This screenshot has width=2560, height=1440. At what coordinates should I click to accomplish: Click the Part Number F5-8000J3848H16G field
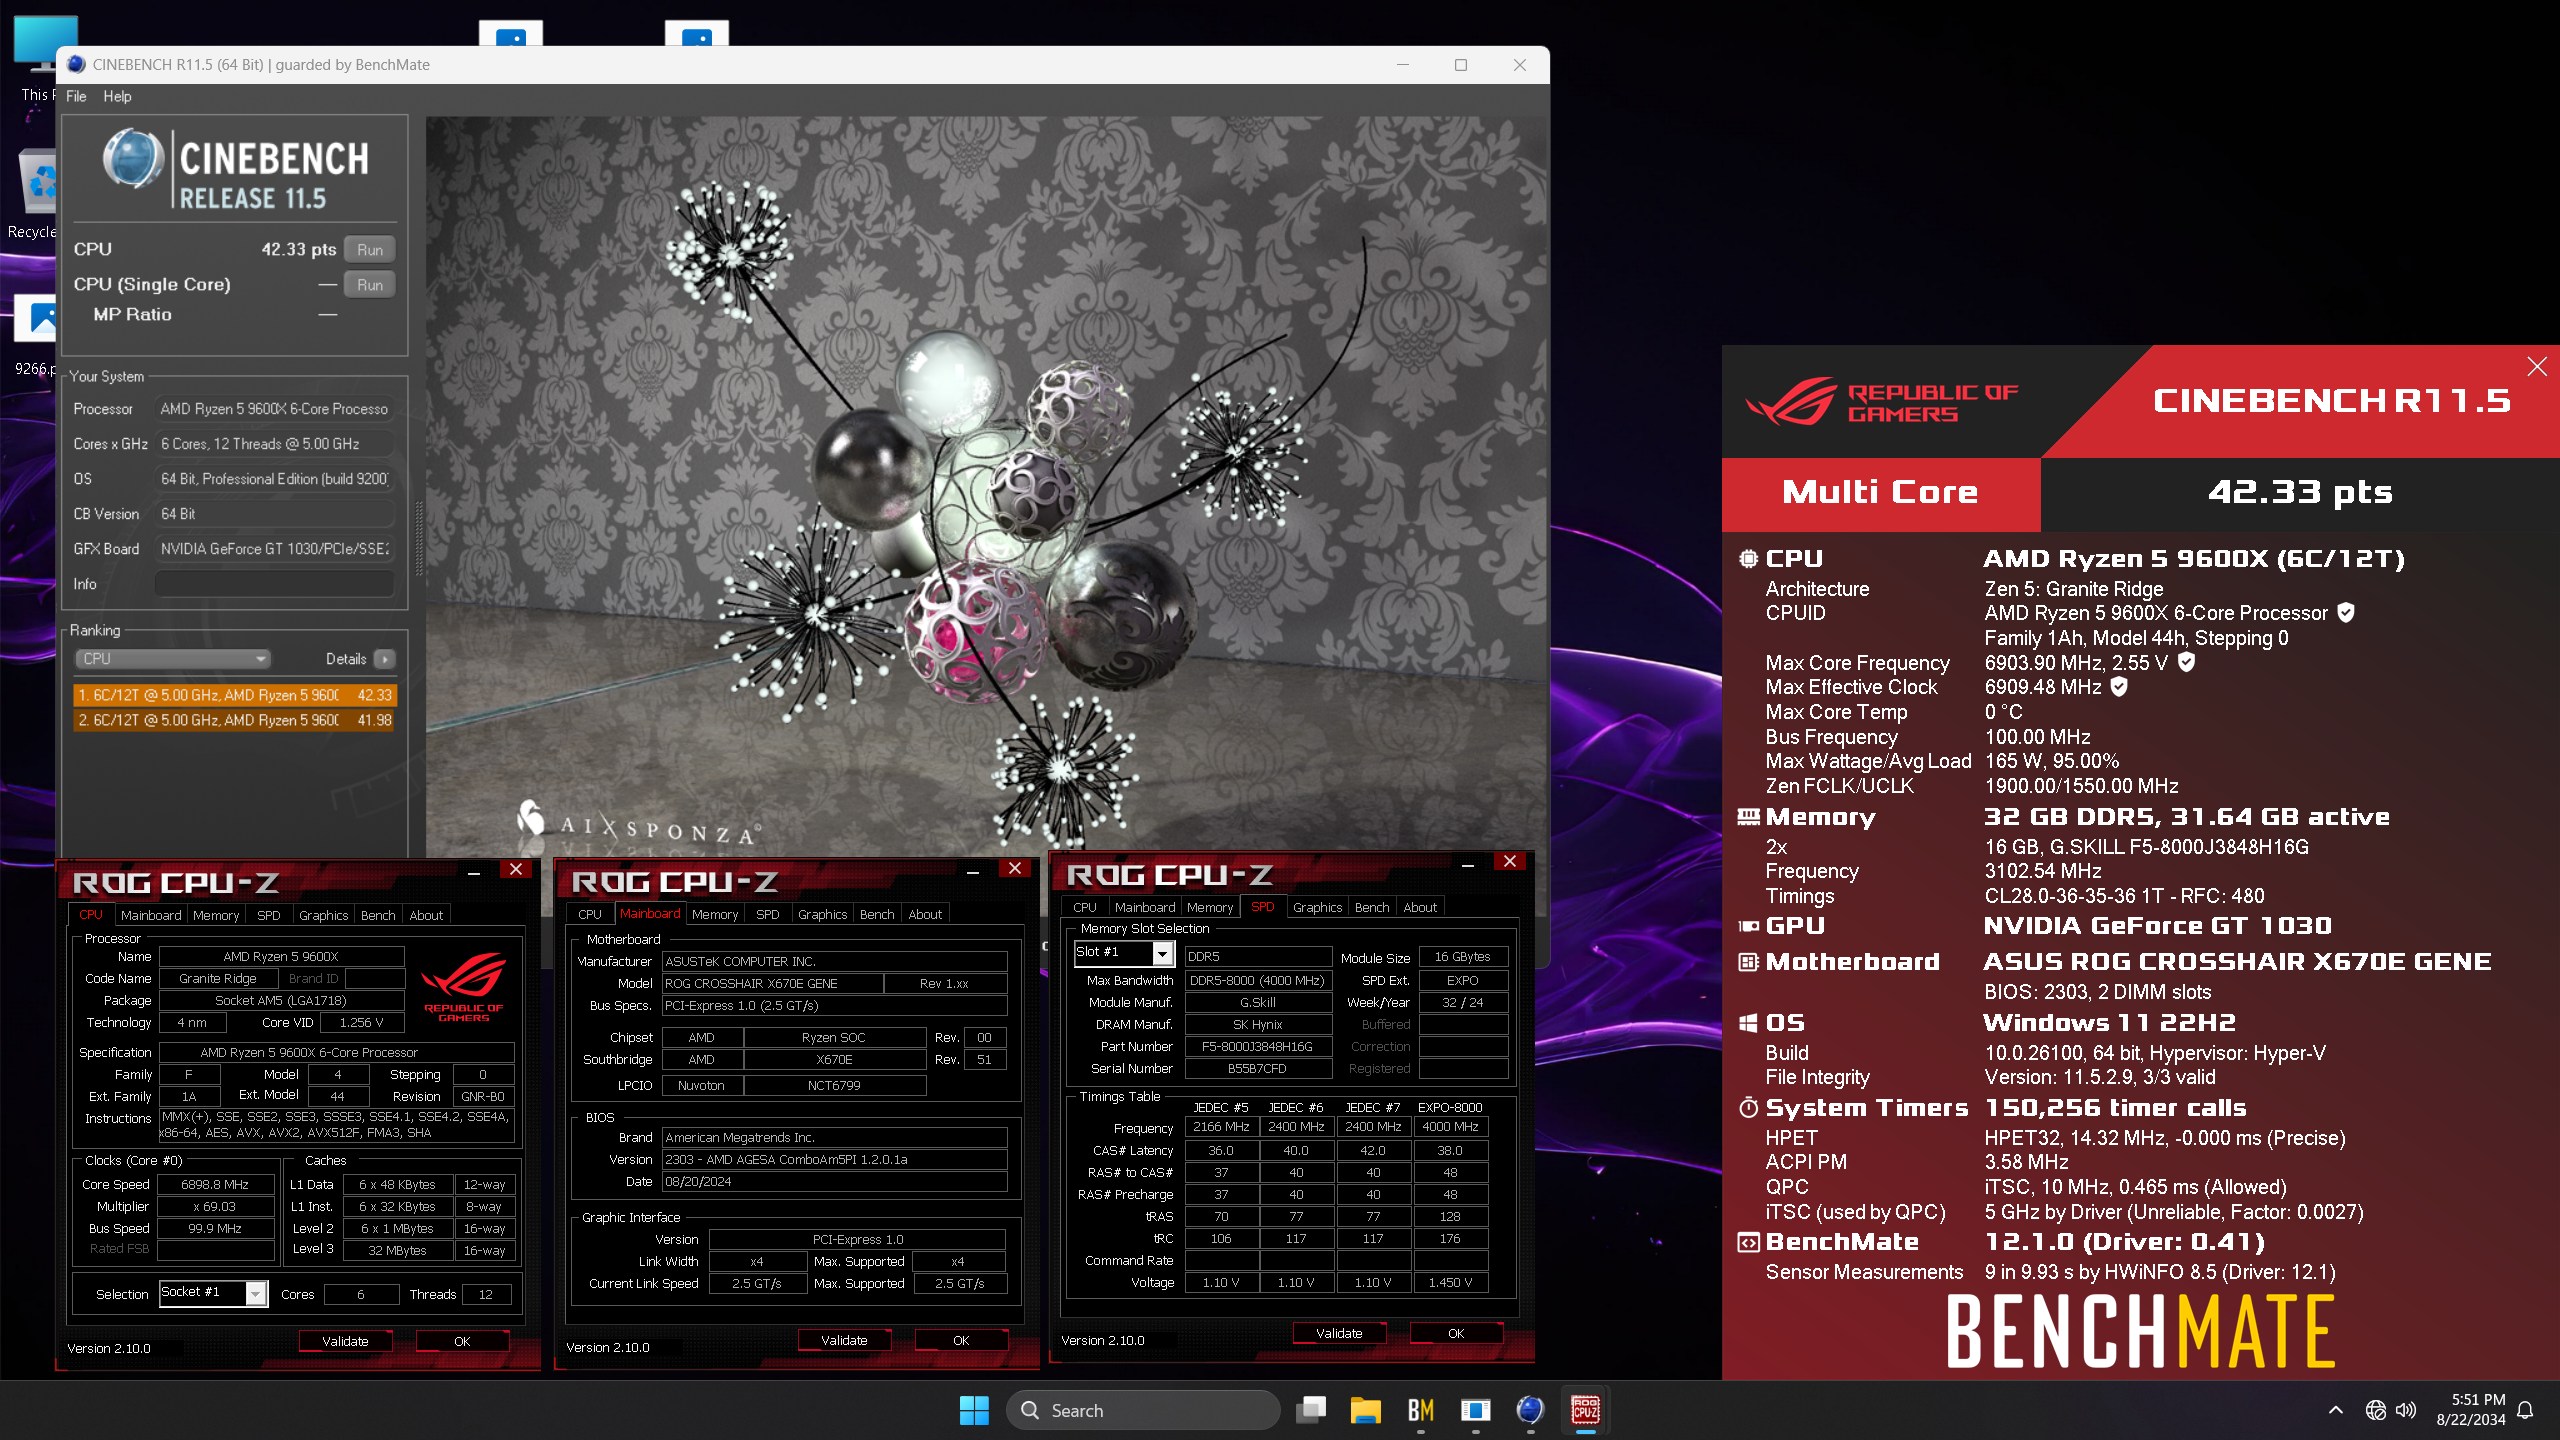(x=1257, y=1047)
